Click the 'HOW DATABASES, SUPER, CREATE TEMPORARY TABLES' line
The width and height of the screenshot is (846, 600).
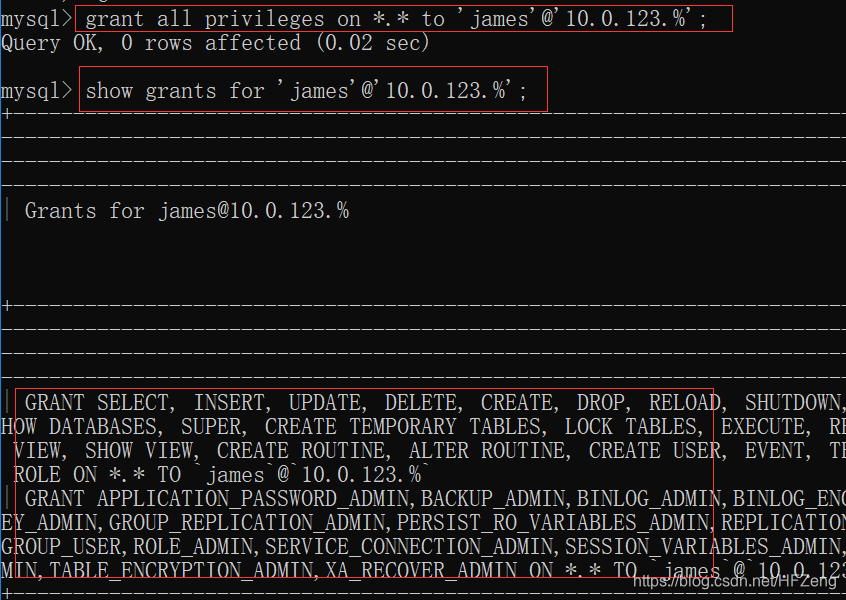pyautogui.click(x=424, y=426)
